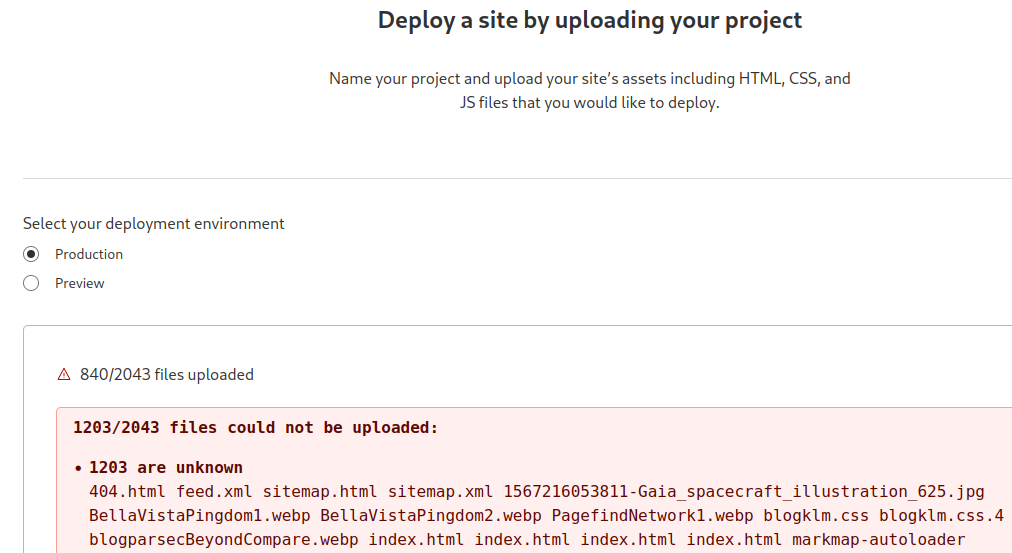This screenshot has width=1012, height=553.
Task: Choose the Preview deployment radio button
Action: click(31, 283)
